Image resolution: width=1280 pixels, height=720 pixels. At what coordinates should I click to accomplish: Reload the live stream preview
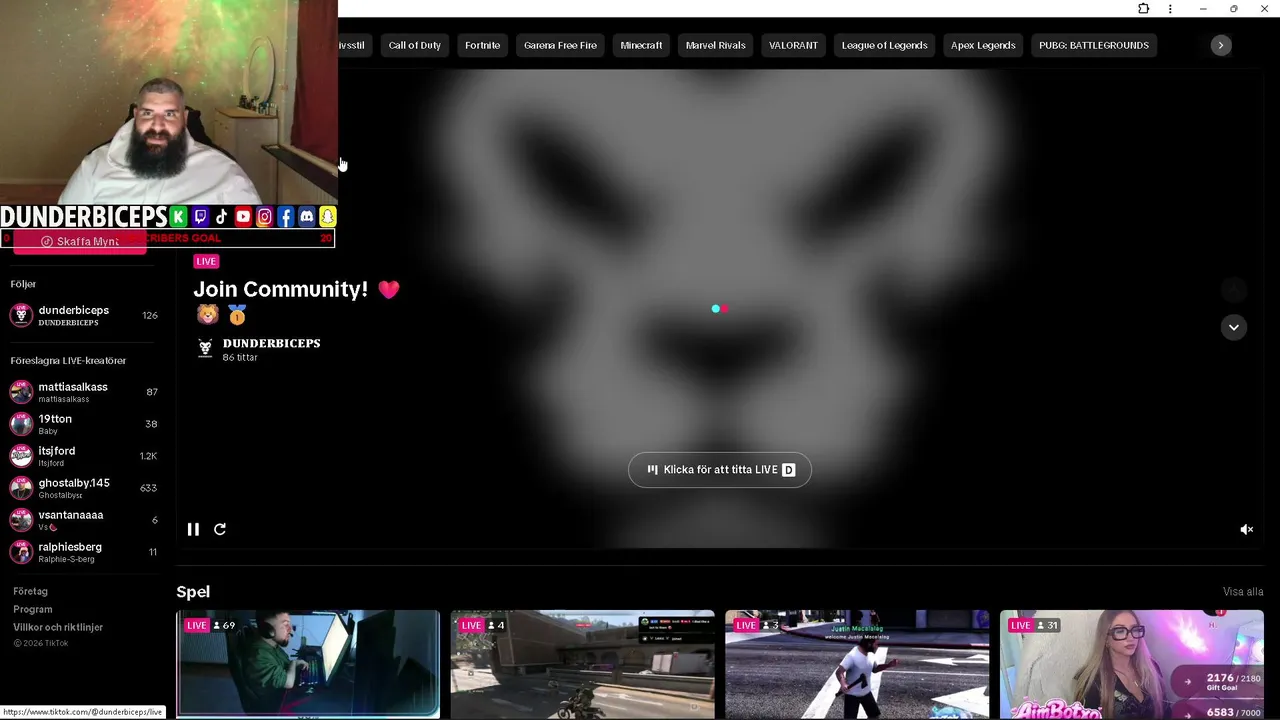[x=220, y=529]
